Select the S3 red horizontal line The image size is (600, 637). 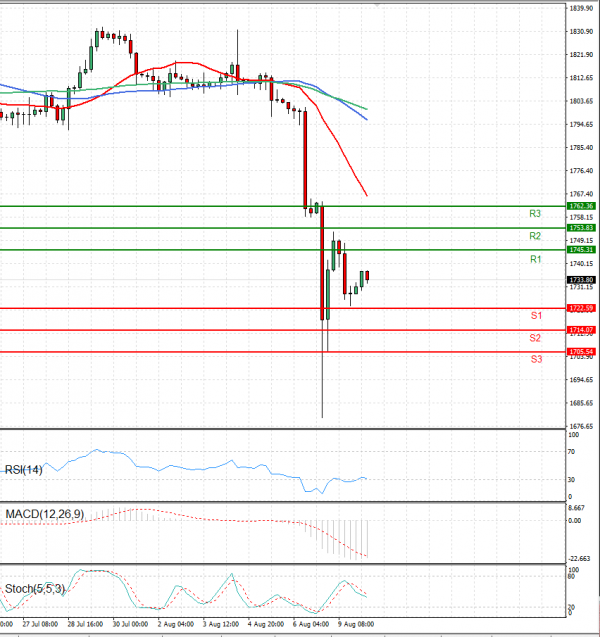click(283, 352)
